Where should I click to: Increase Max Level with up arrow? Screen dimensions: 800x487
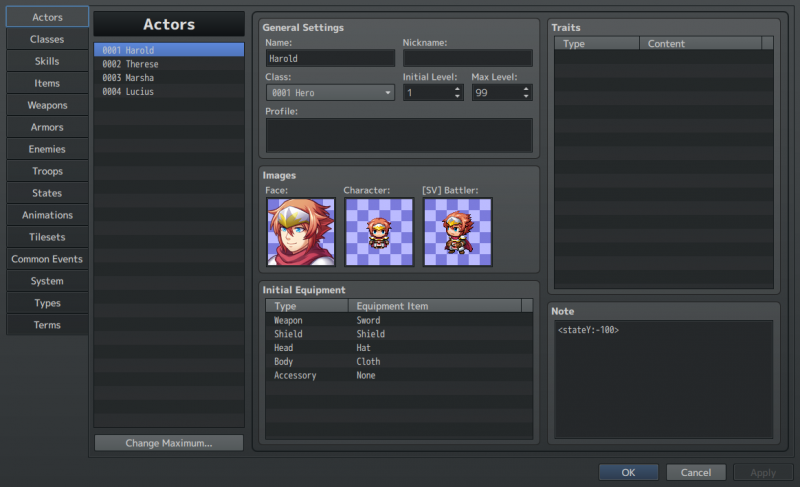(x=526, y=89)
